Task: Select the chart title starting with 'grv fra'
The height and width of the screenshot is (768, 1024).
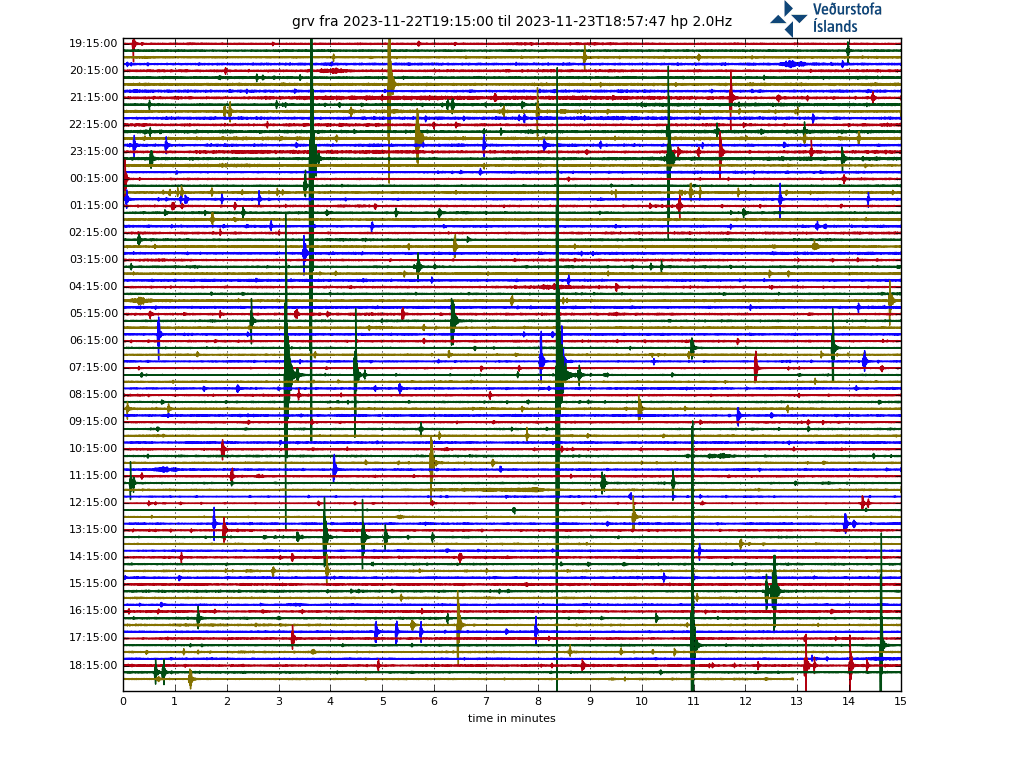Action: 511,21
